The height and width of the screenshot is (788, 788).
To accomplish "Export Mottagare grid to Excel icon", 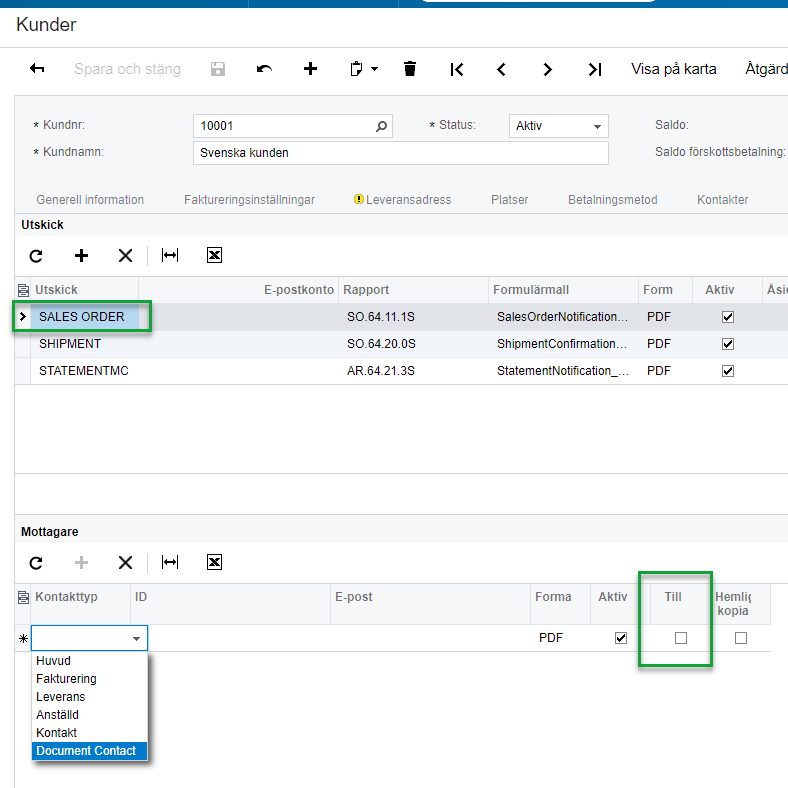I will [214, 563].
